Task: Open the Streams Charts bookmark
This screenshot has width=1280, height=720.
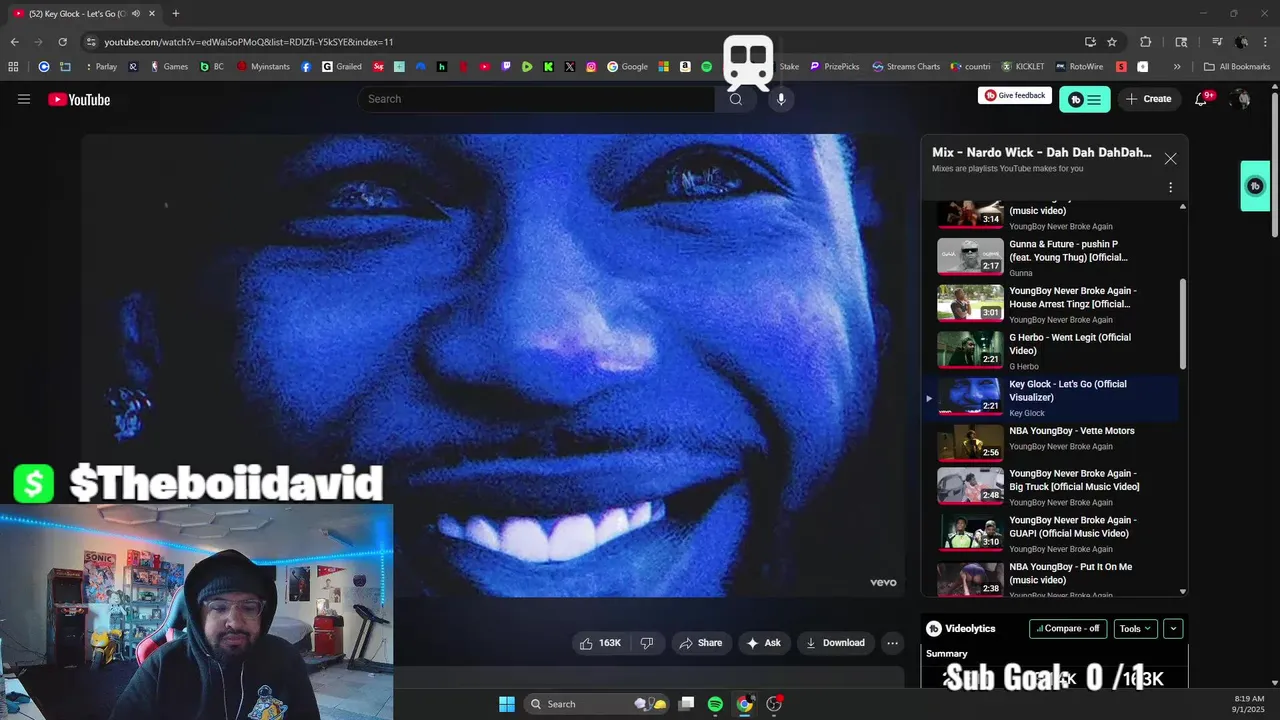Action: click(x=906, y=67)
